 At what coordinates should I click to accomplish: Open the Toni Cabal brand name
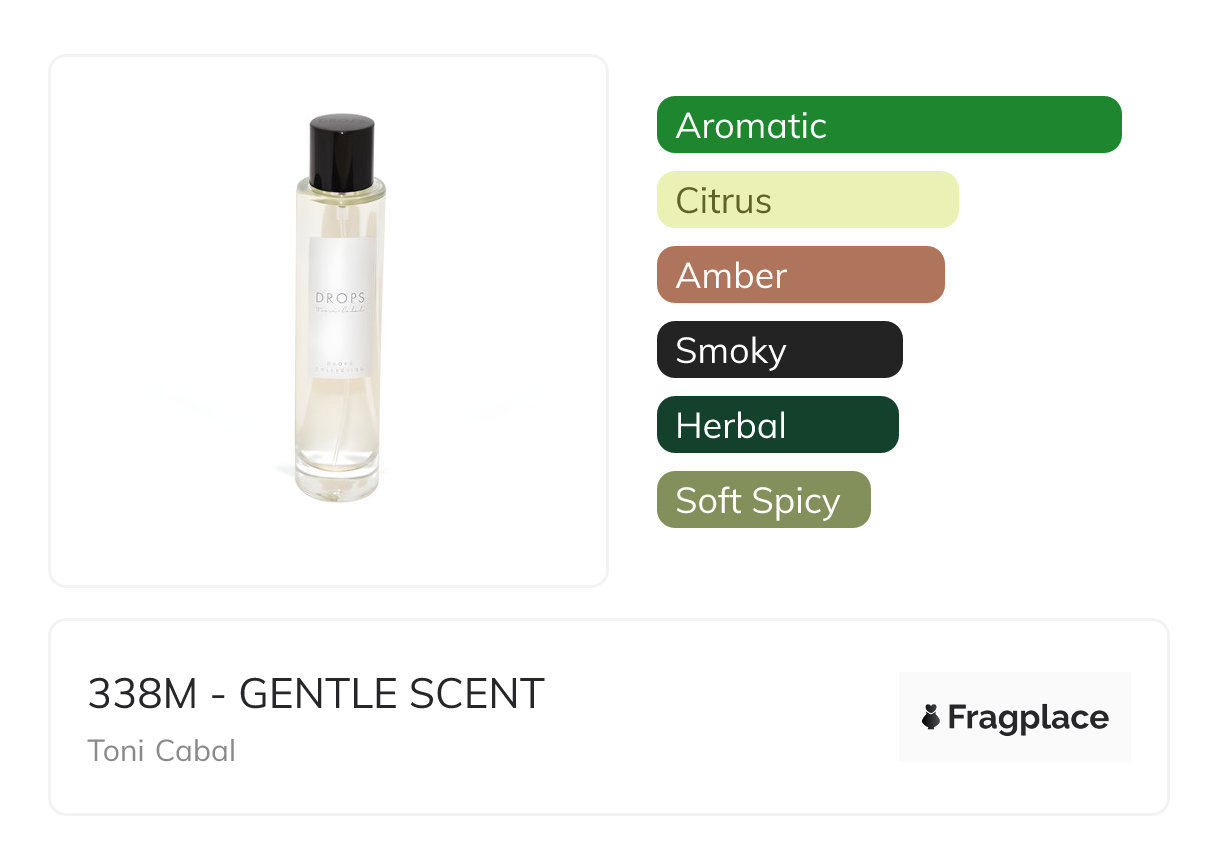(162, 750)
